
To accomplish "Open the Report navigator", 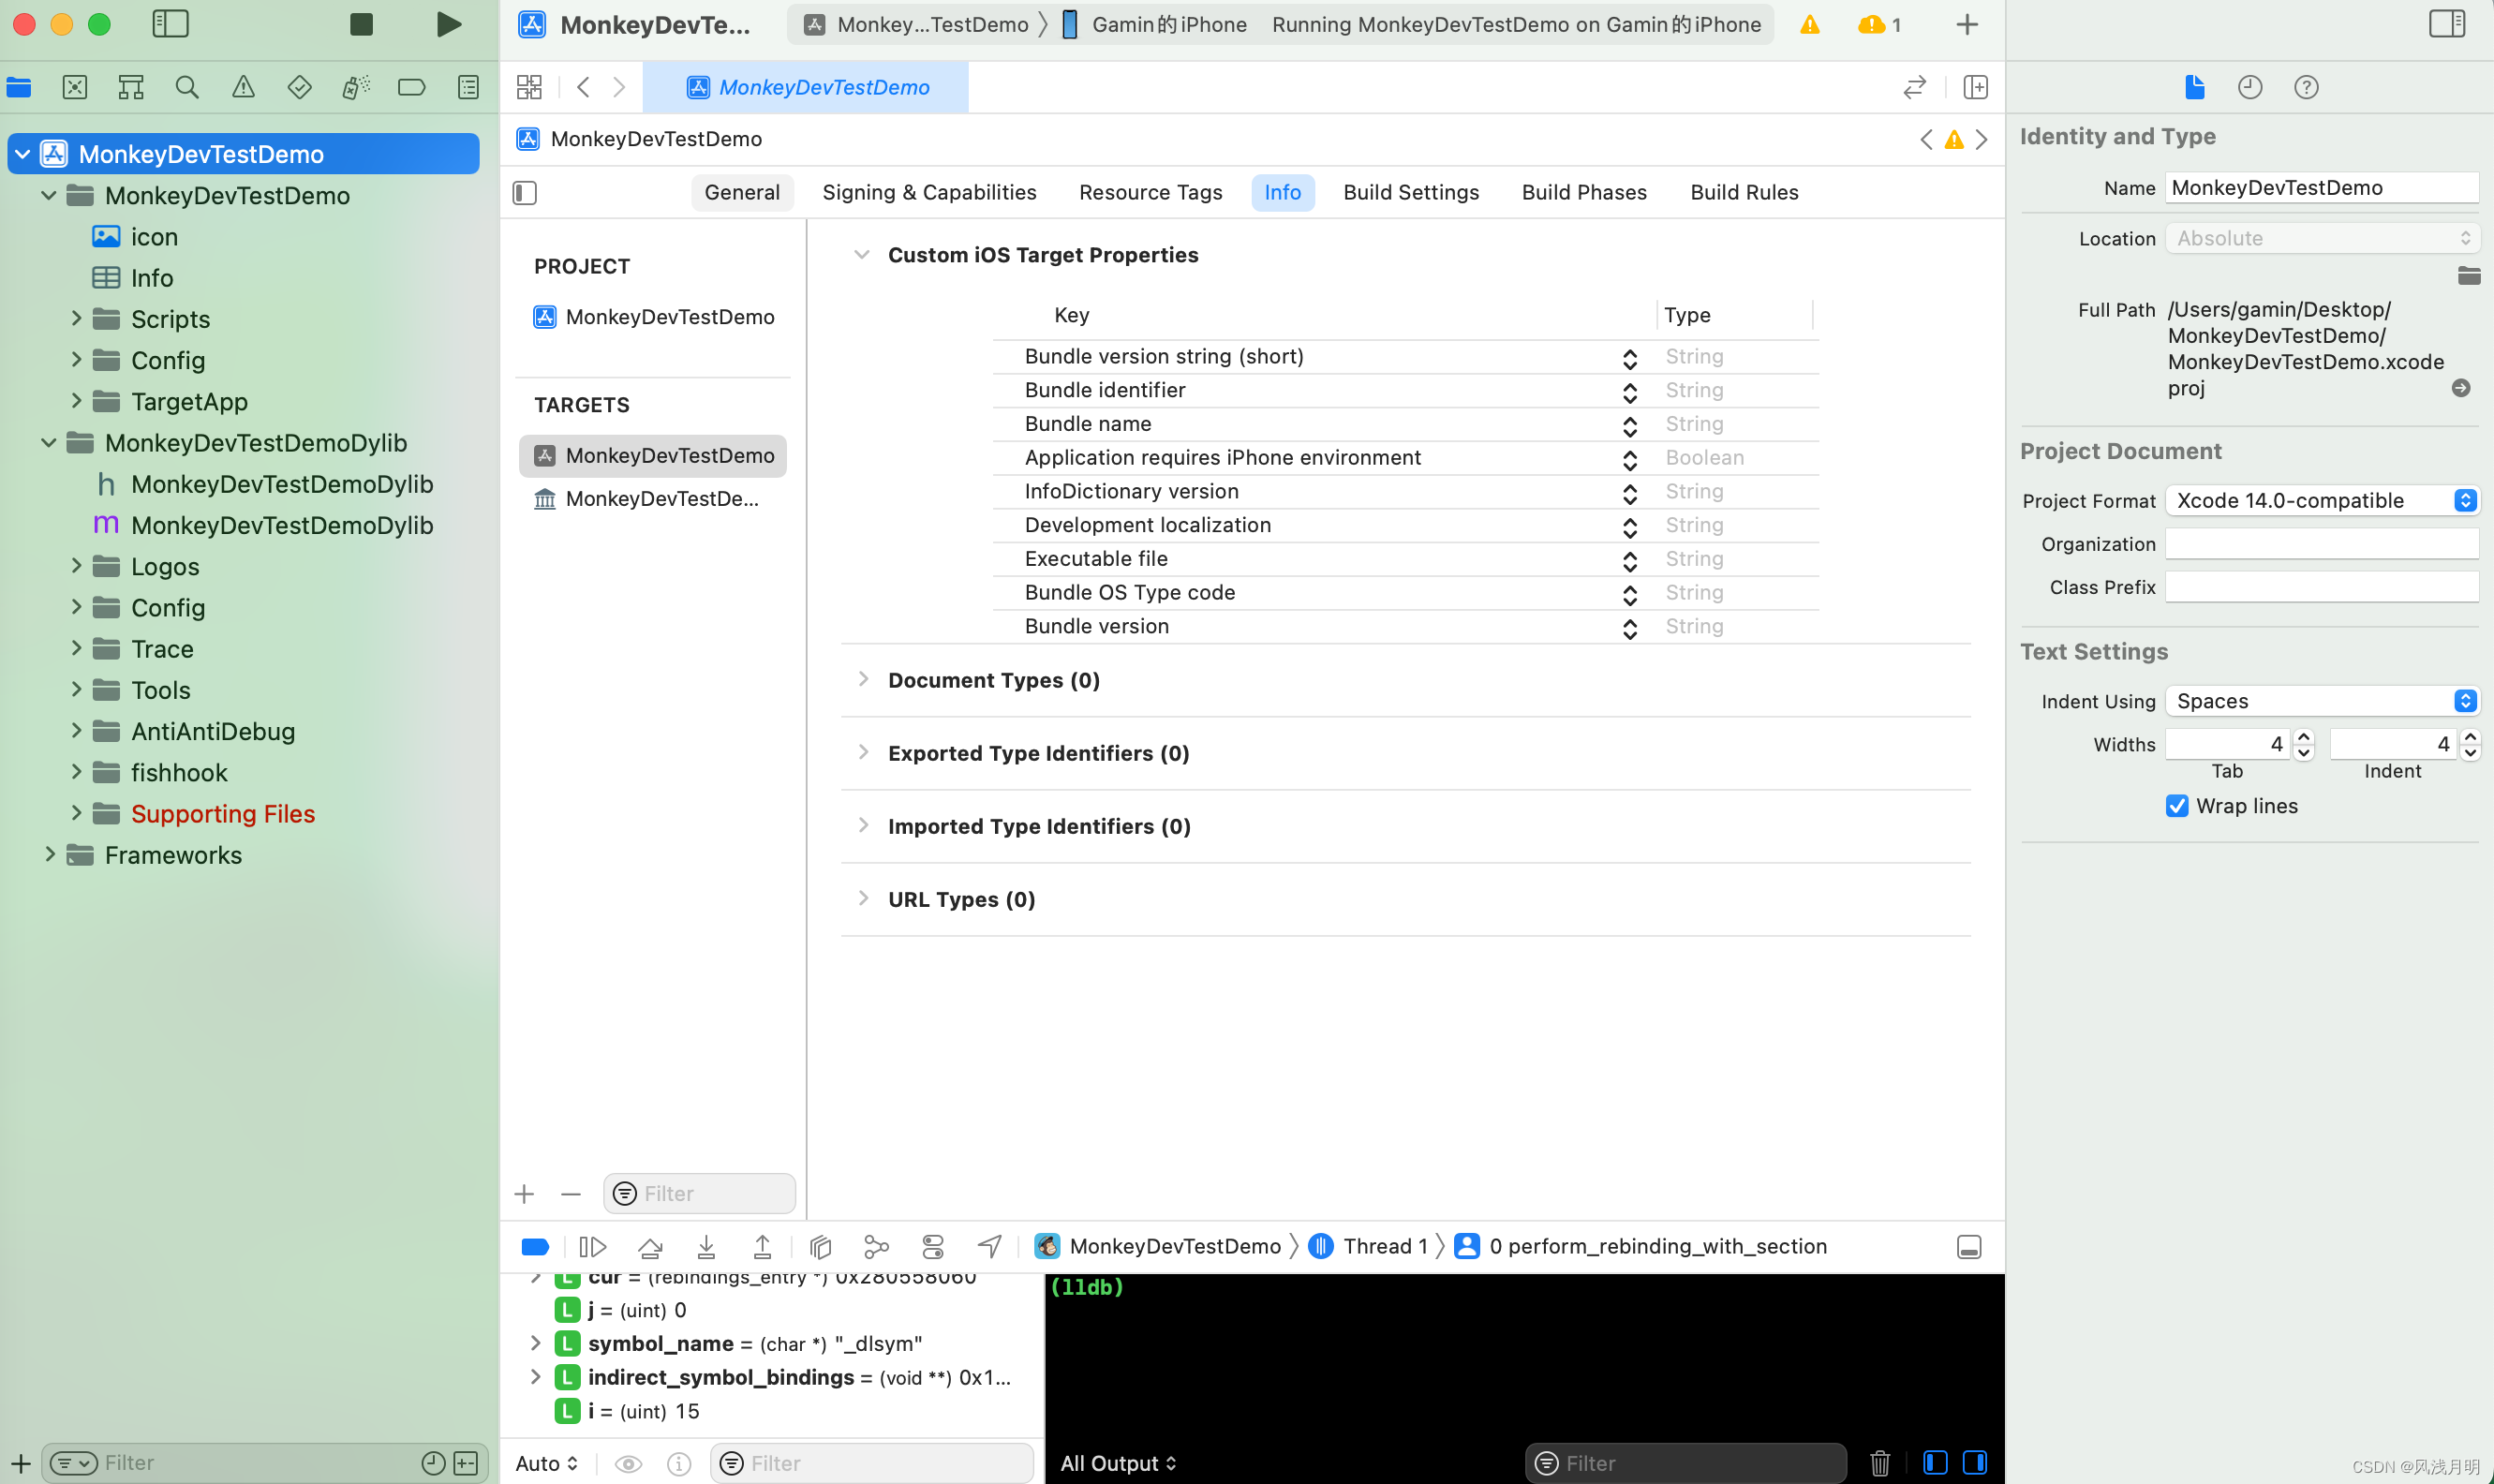I will [468, 87].
